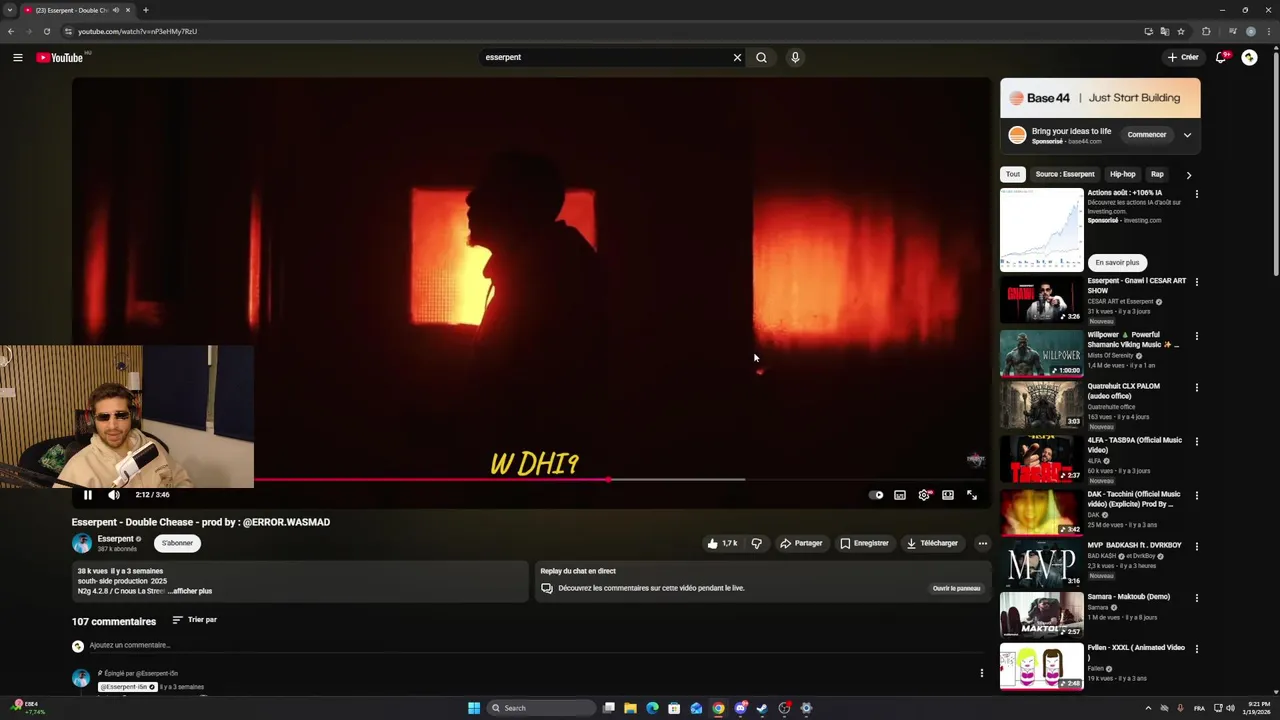This screenshot has height=720, width=1280.
Task: Open the Créer menu
Action: pyautogui.click(x=1183, y=57)
